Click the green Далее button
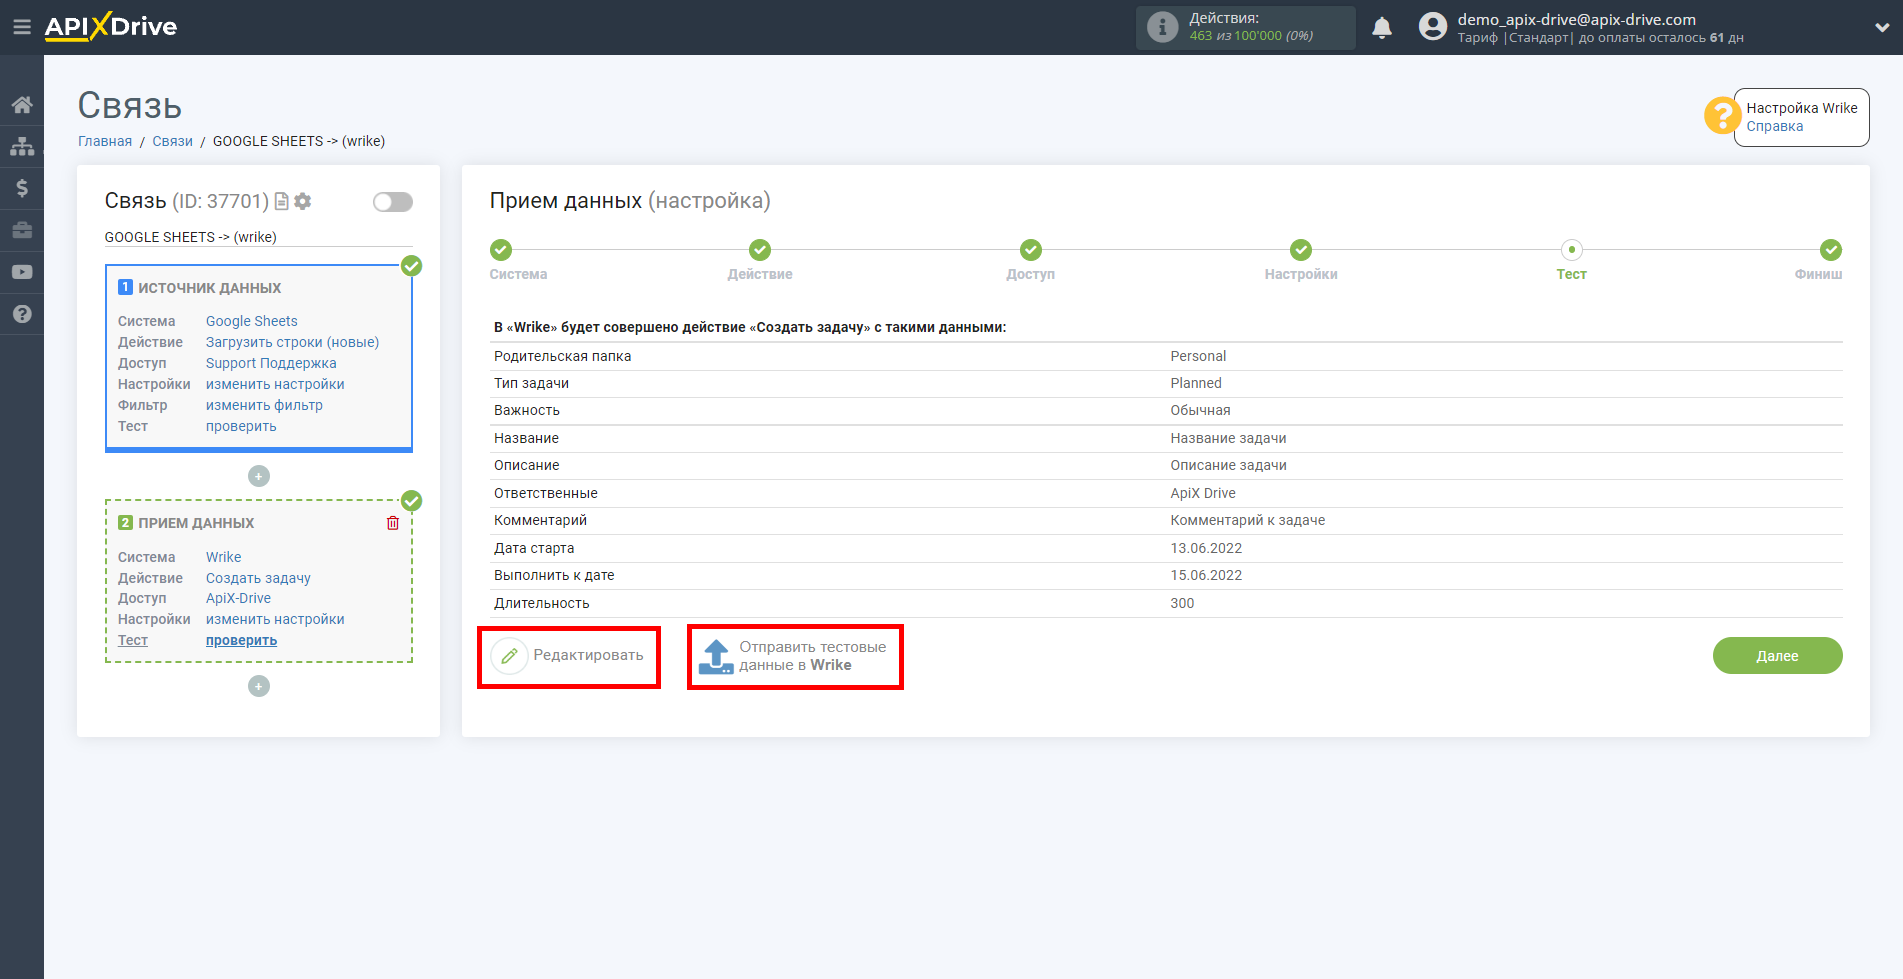Screen dimensions: 1903x979 pyautogui.click(x=1777, y=656)
